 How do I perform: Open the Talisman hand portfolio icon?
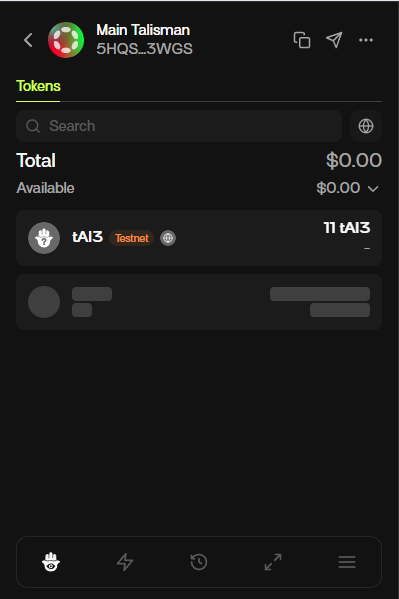[51, 562]
